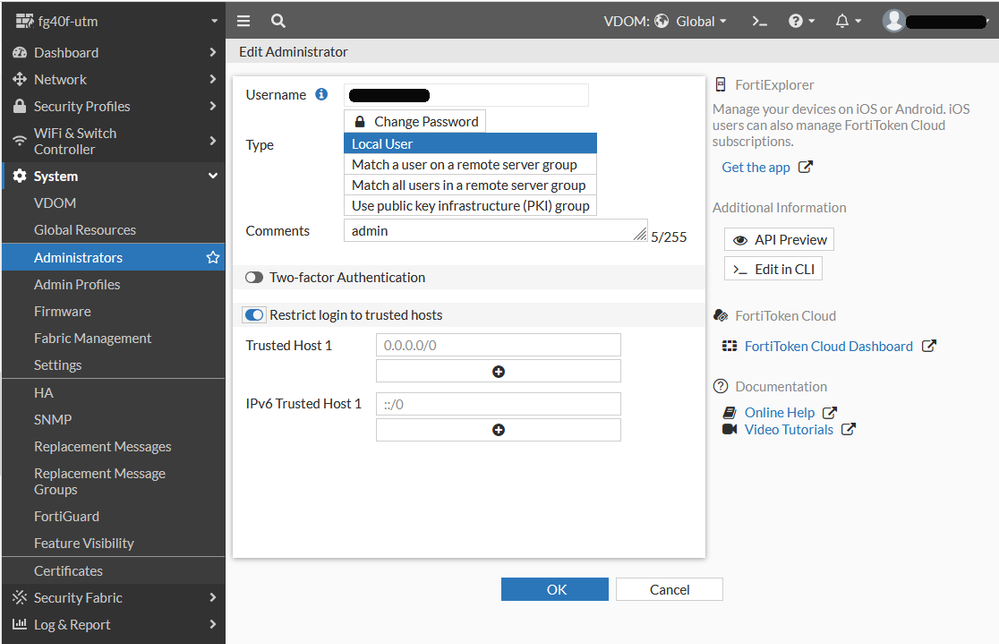Screen dimensions: 999x644
Task: Click the info icon beside Username
Action: click(x=321, y=95)
